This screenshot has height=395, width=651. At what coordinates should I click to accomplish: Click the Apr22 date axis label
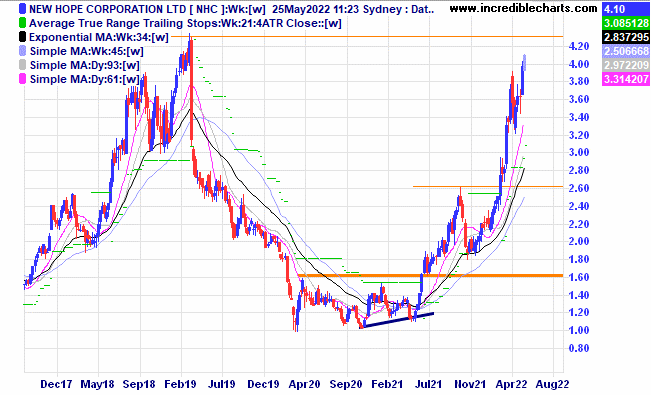tap(512, 384)
